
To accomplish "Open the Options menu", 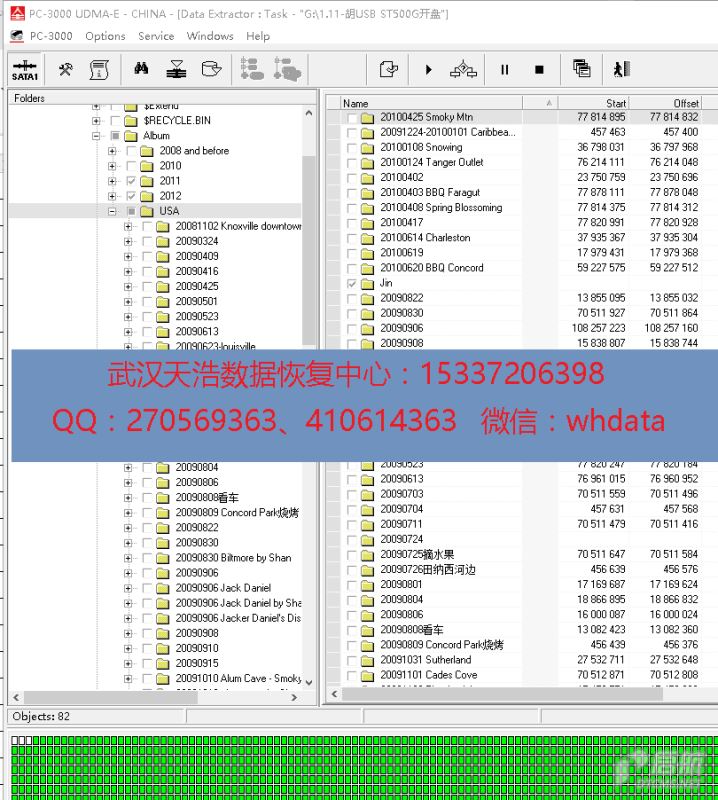I will point(105,36).
